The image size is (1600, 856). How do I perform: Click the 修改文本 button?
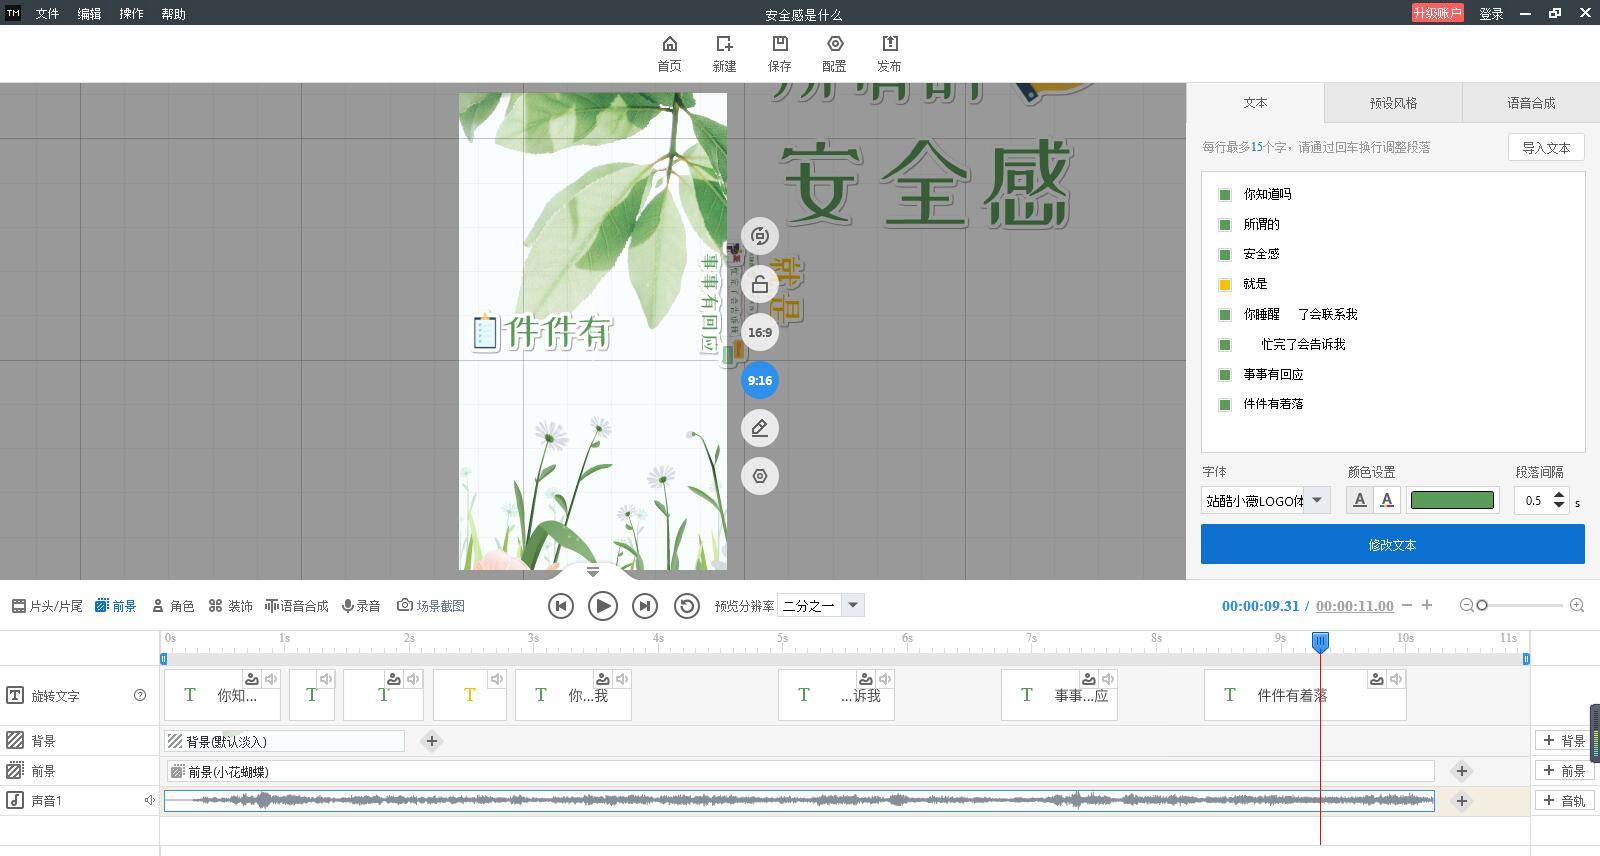coord(1392,545)
